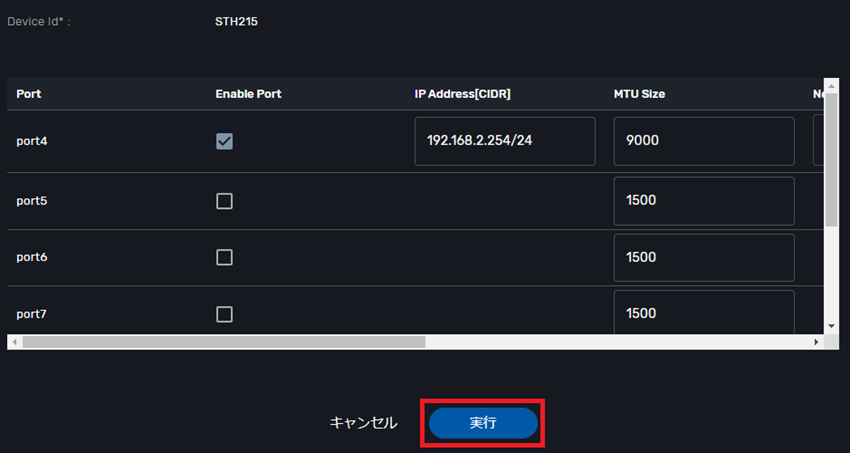Check the port7 Enable Port checkbox

(x=225, y=314)
